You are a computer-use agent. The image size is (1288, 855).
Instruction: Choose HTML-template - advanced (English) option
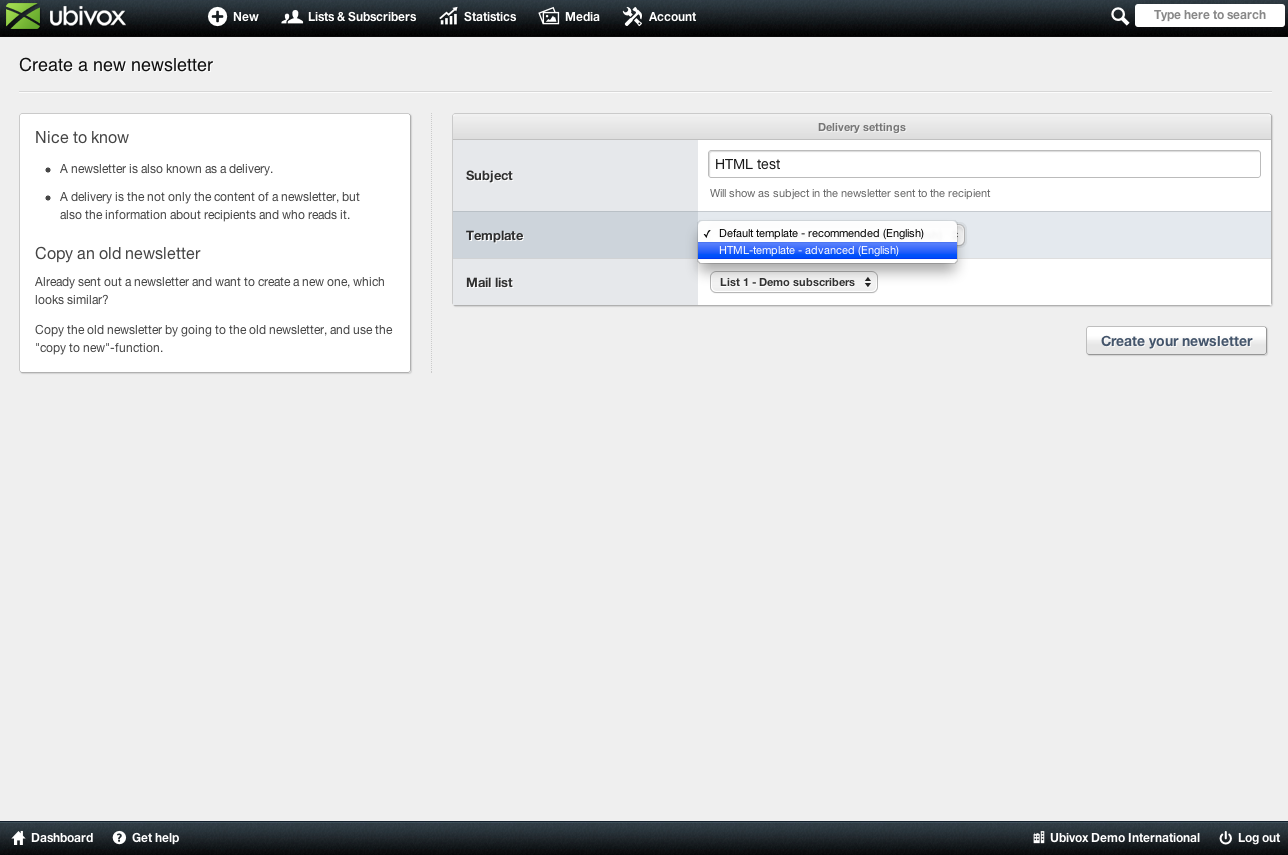[827, 251]
